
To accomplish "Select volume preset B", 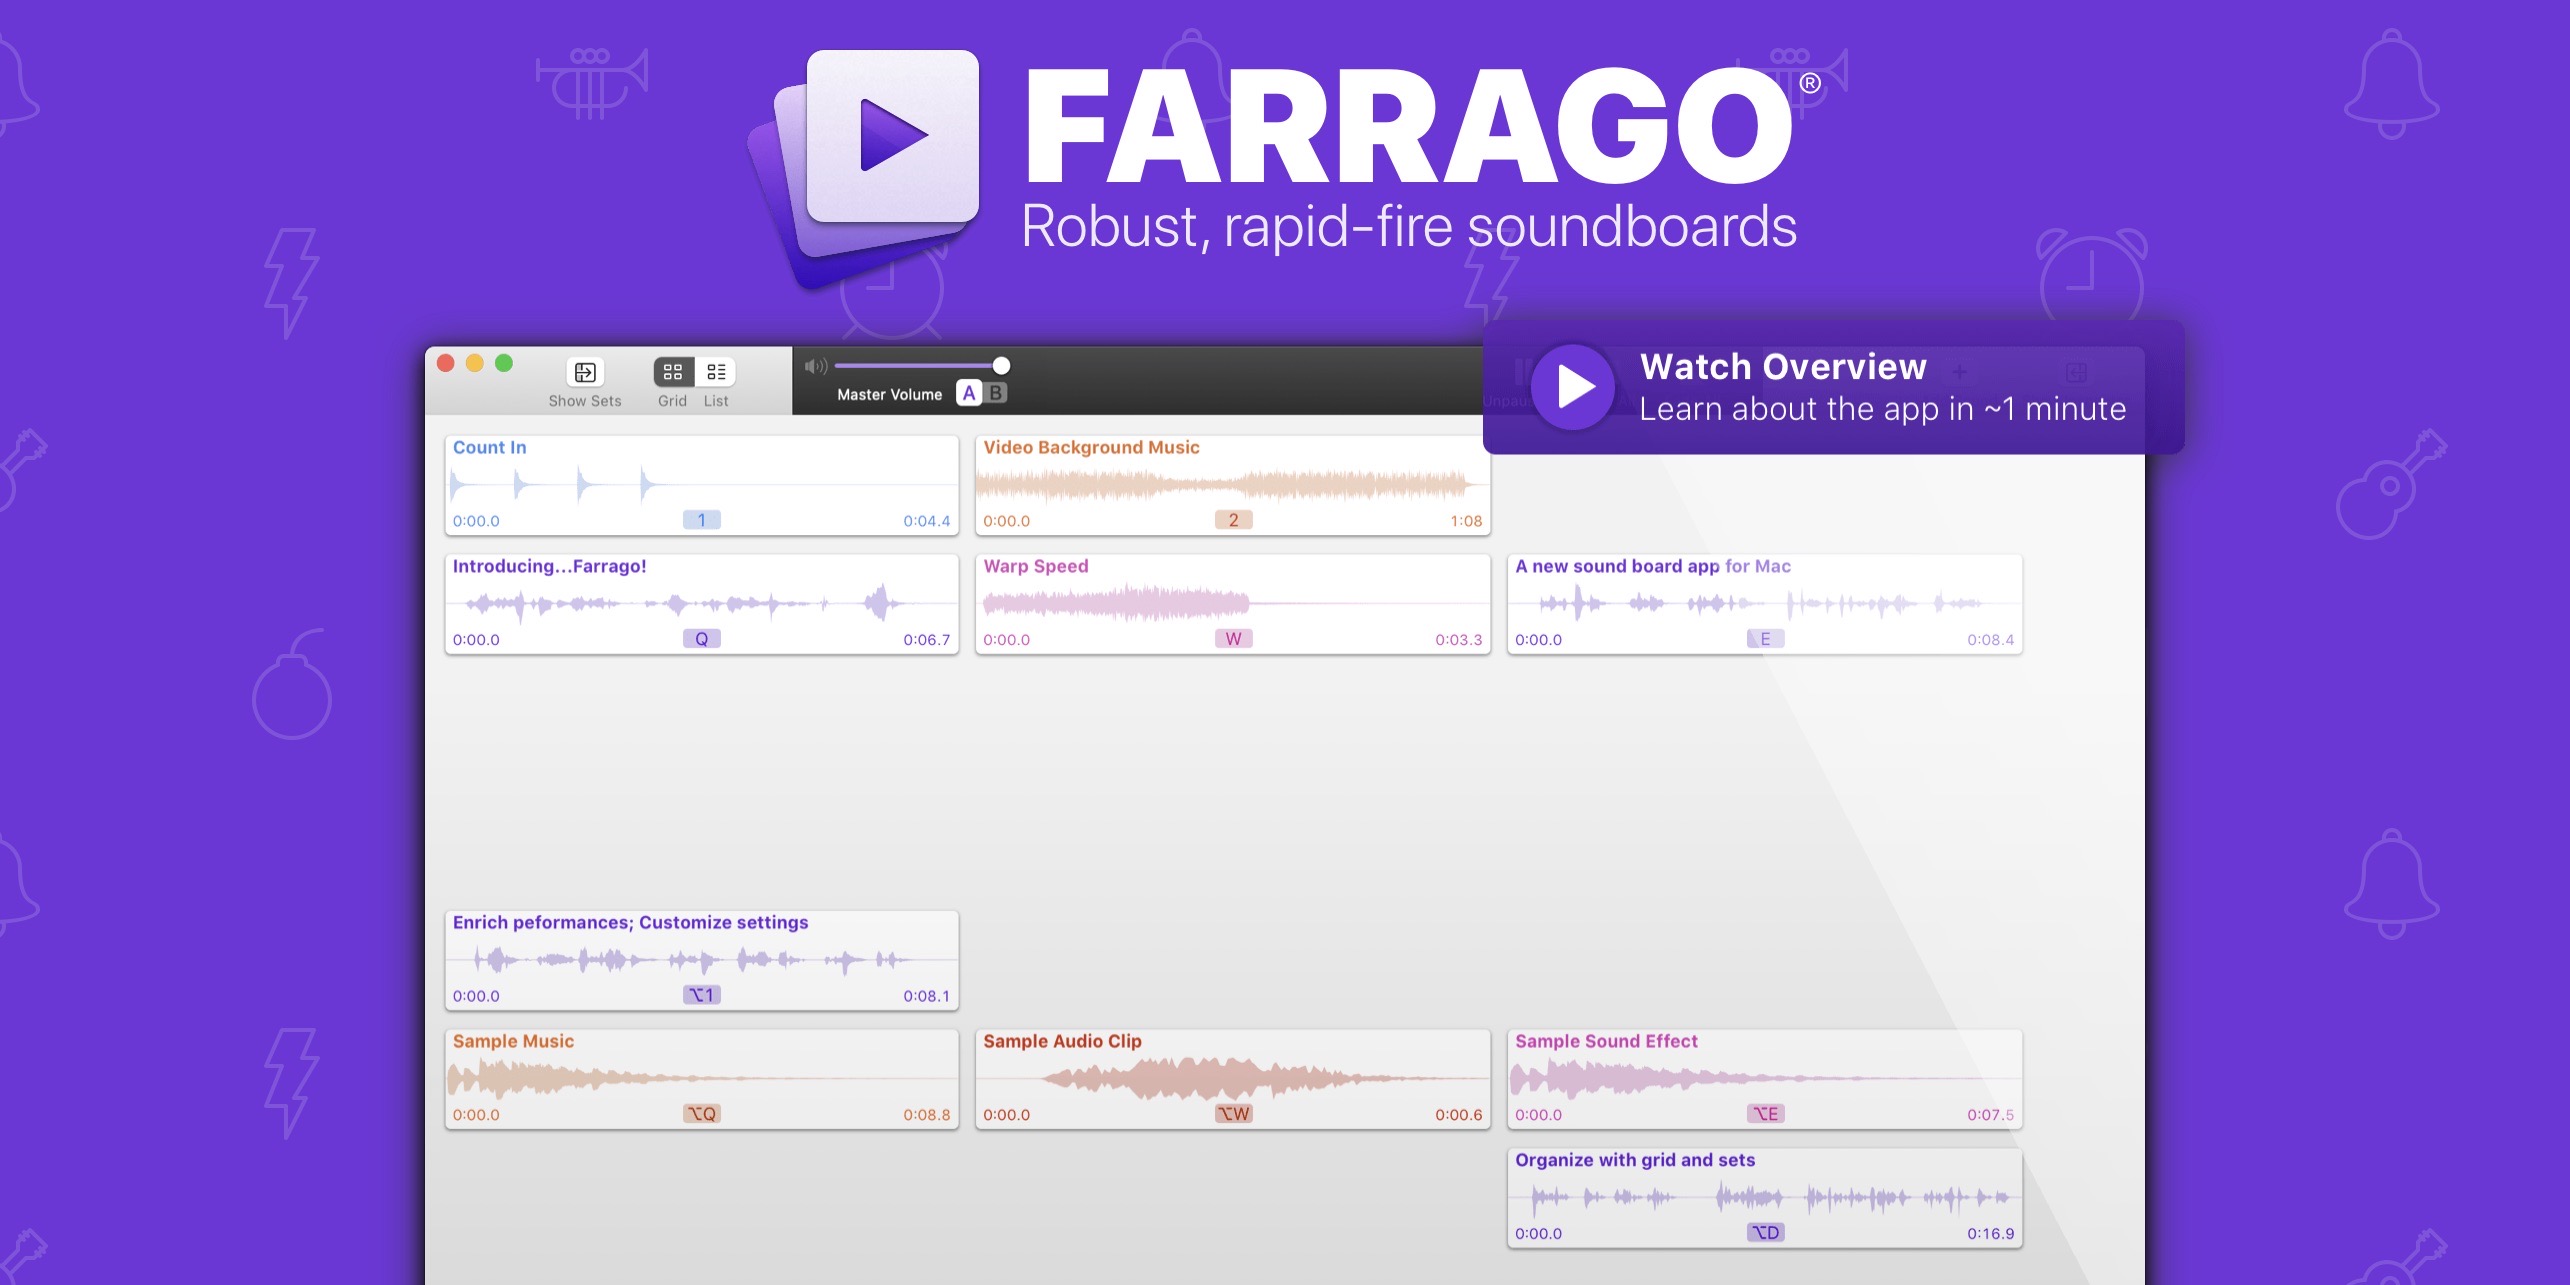I will pos(996,393).
